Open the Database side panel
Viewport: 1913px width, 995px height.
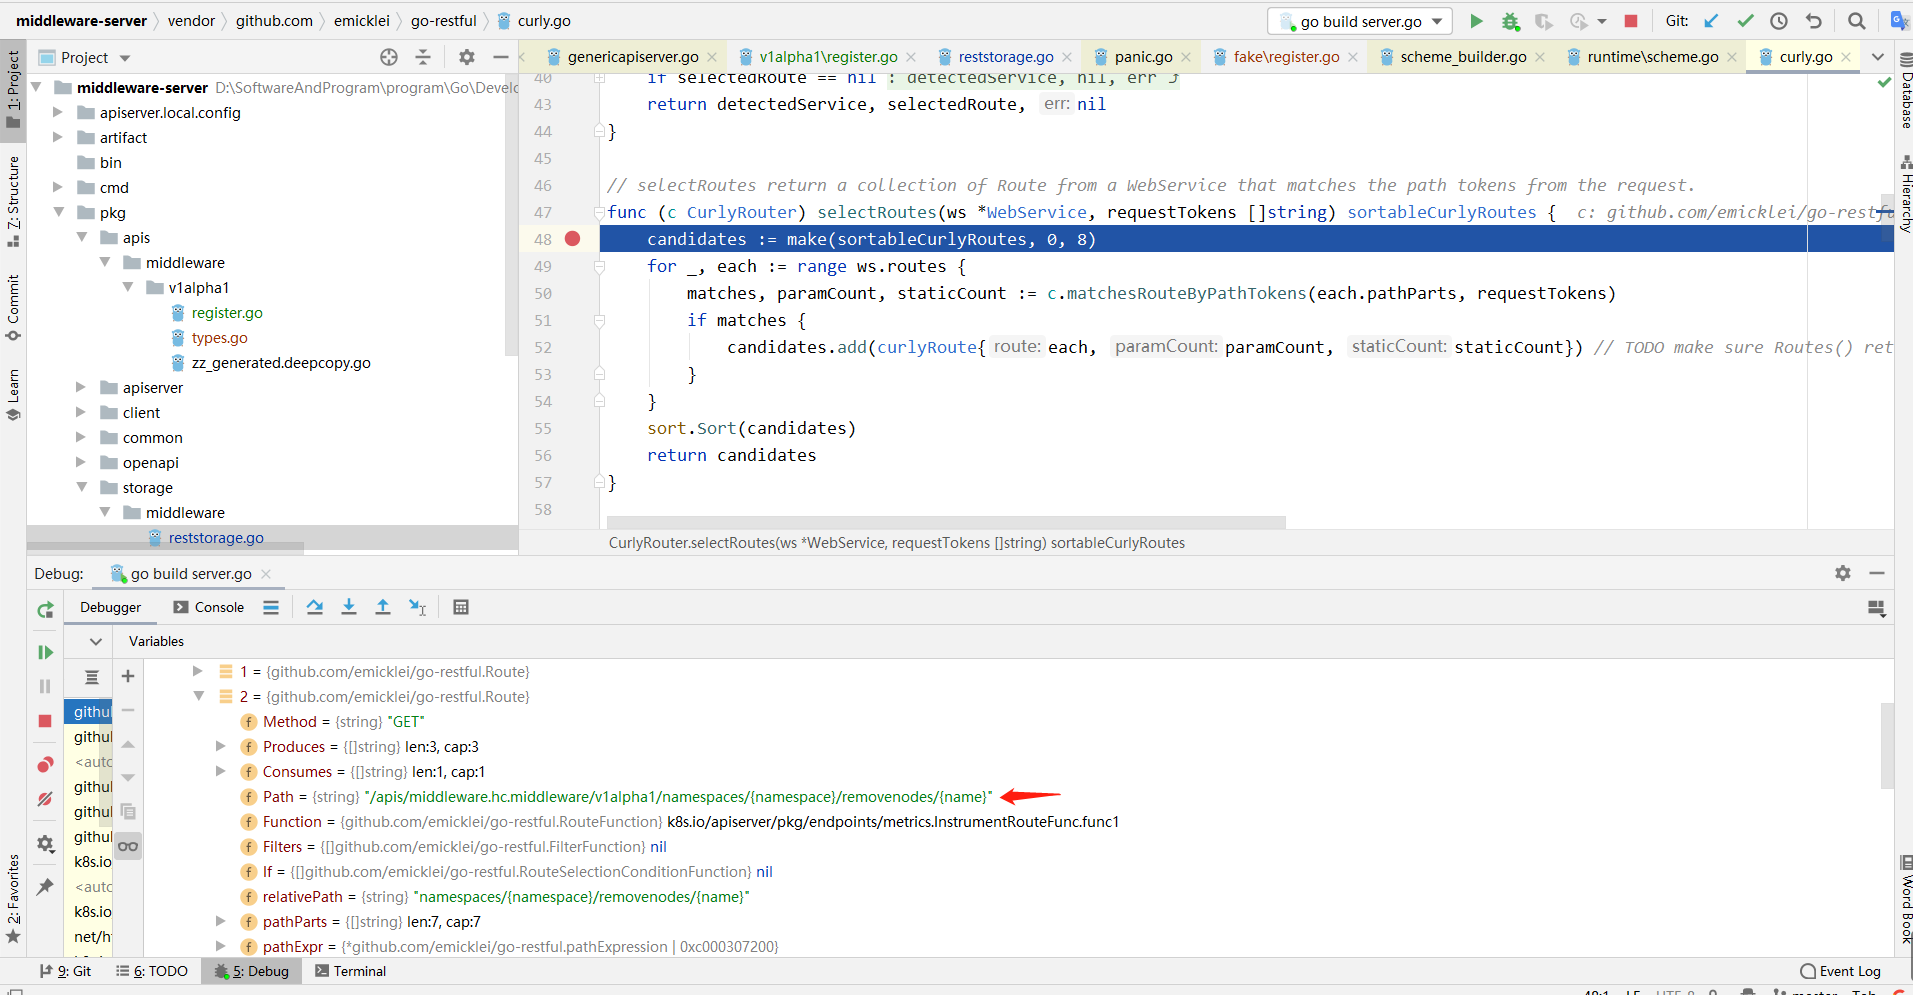1905,92
